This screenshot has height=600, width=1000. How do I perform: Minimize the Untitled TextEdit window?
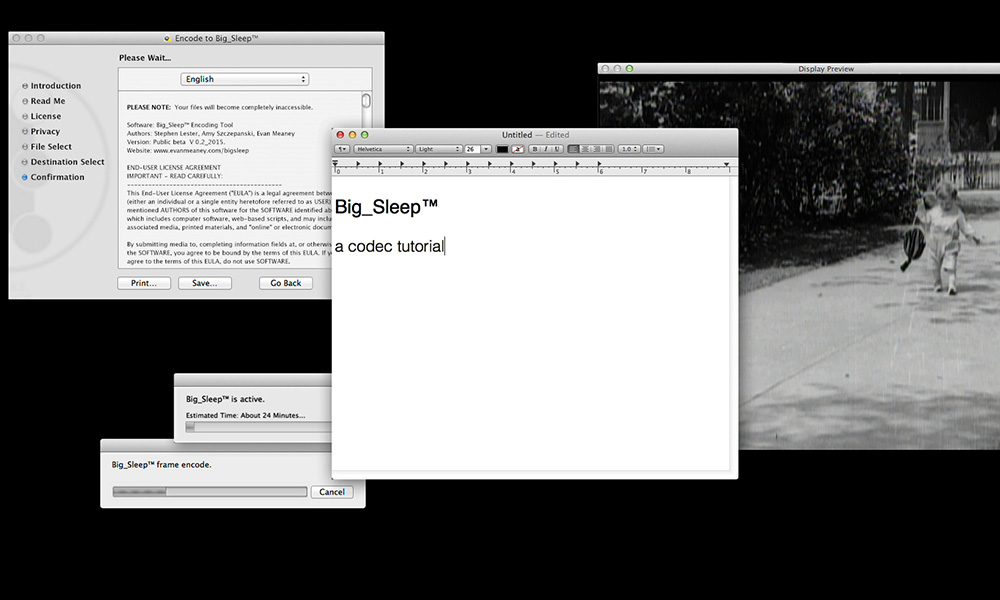pyautogui.click(x=352, y=135)
